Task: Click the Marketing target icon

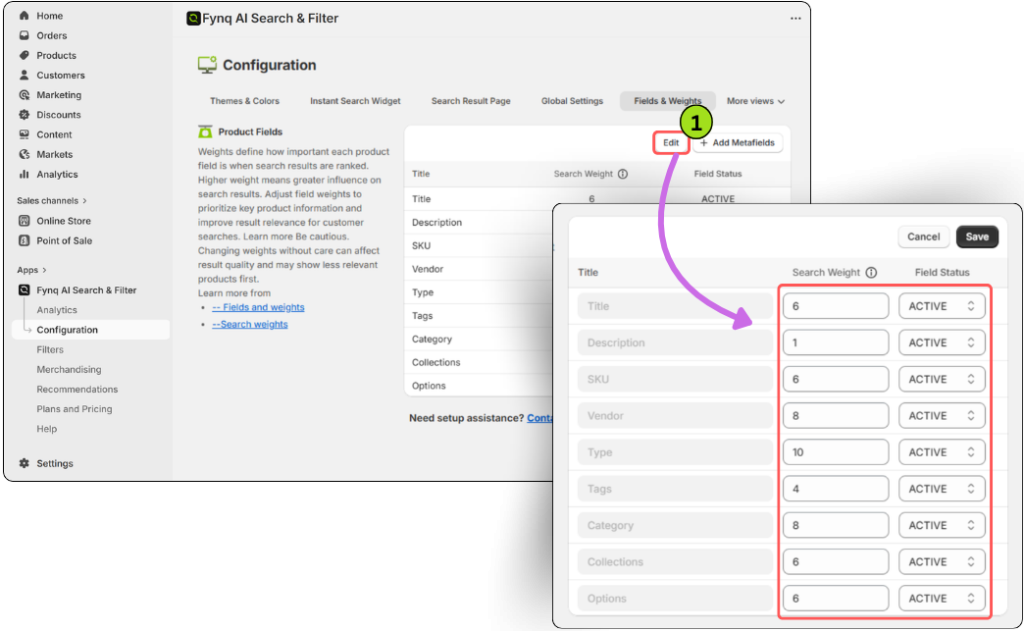Action: [24, 95]
